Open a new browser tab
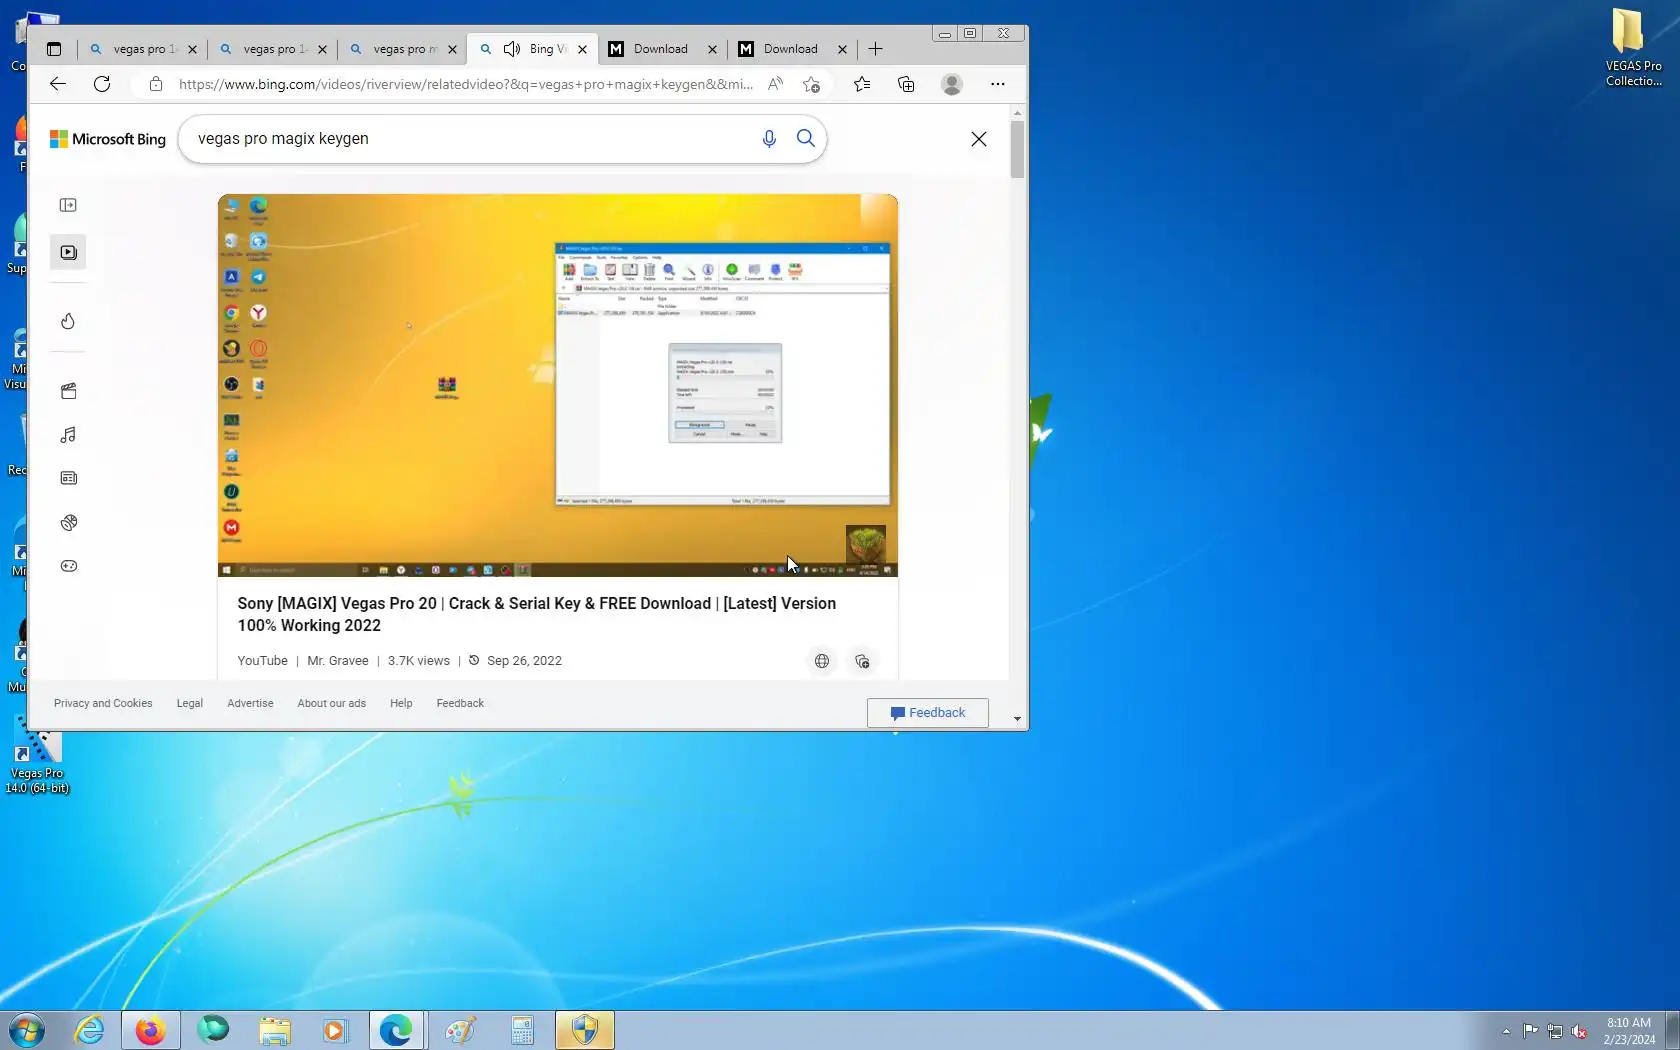 click(x=876, y=49)
